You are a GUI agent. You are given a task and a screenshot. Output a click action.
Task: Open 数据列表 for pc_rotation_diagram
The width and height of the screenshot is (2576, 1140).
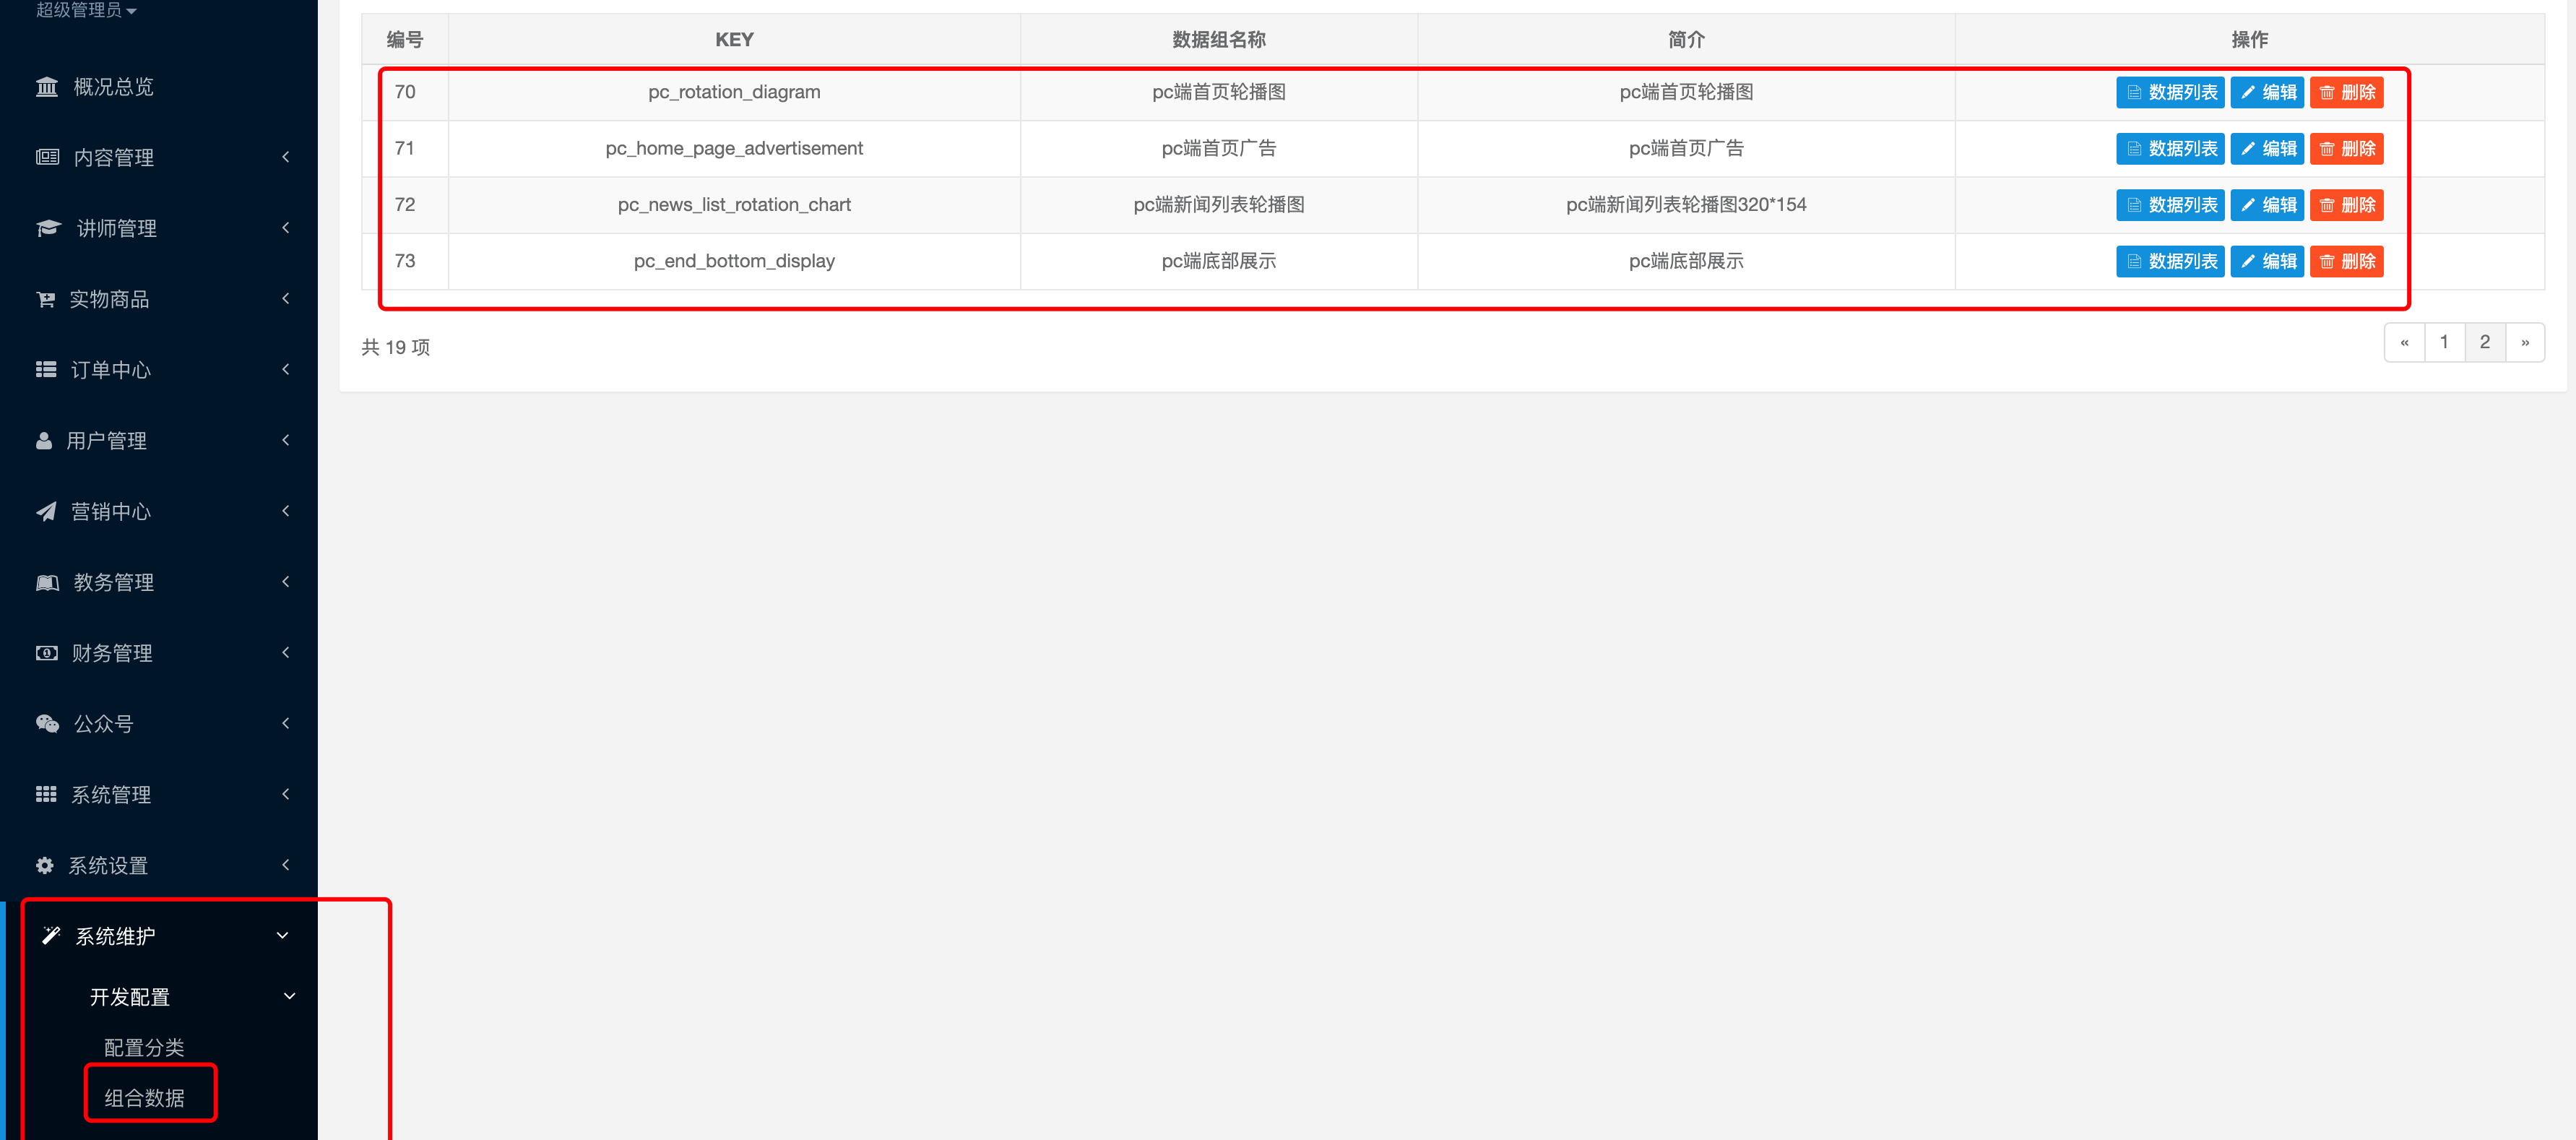coord(2170,93)
